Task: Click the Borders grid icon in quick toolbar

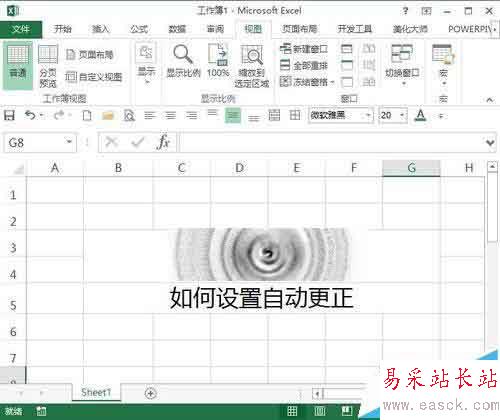Action: click(295, 116)
